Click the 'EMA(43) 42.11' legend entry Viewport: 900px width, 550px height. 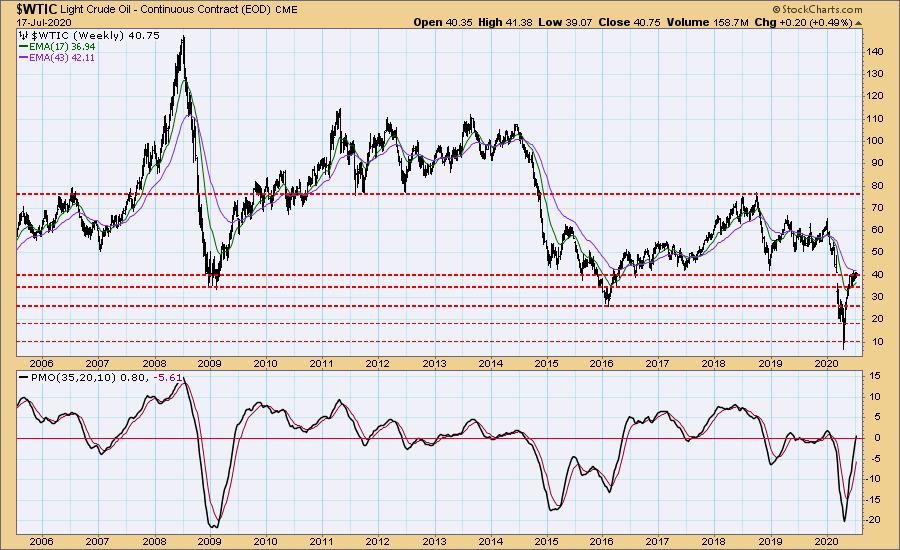pos(62,58)
